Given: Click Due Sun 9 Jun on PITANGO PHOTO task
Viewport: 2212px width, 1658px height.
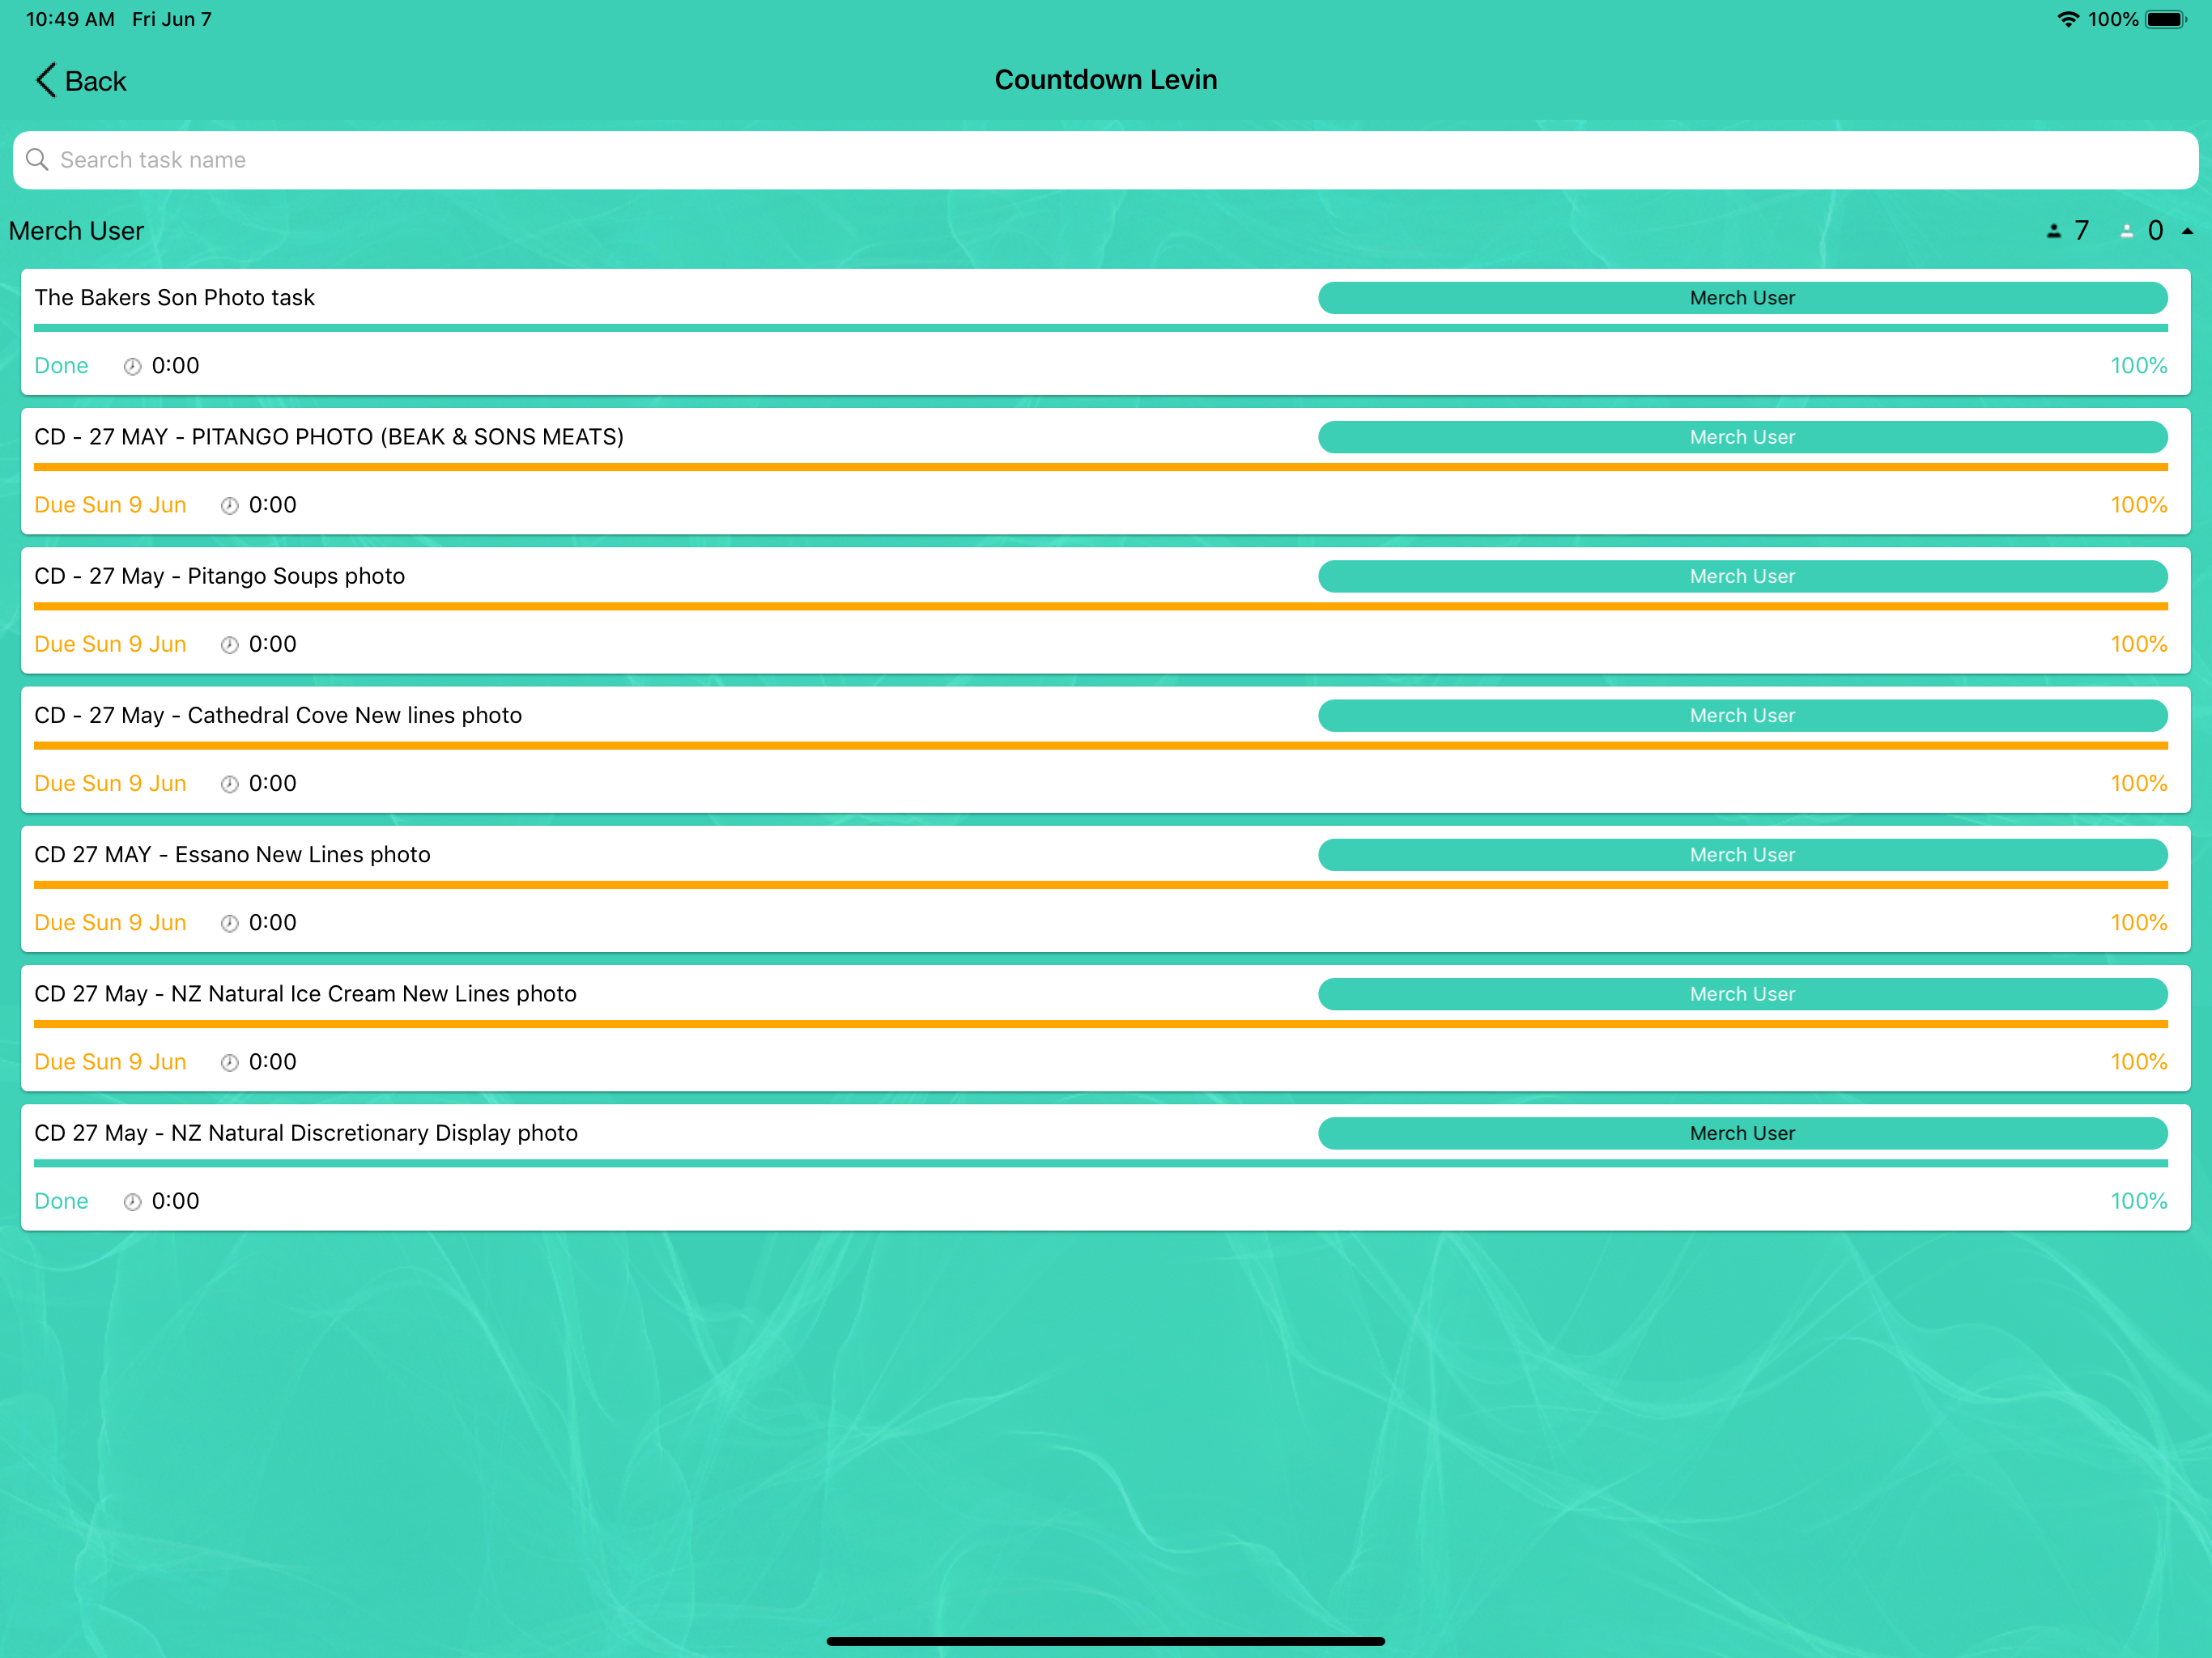Looking at the screenshot, I should (x=110, y=505).
